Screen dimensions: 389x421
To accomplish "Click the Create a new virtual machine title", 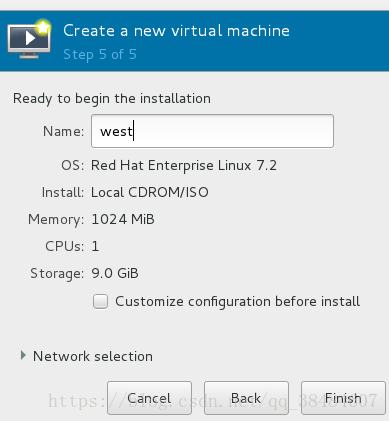I will pyautogui.click(x=176, y=31).
